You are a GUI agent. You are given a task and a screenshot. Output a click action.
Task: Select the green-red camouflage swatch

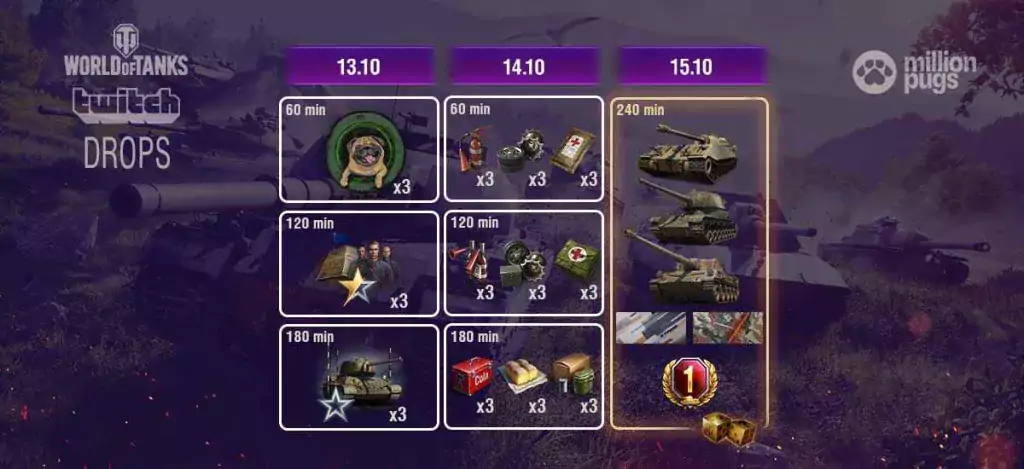727,327
